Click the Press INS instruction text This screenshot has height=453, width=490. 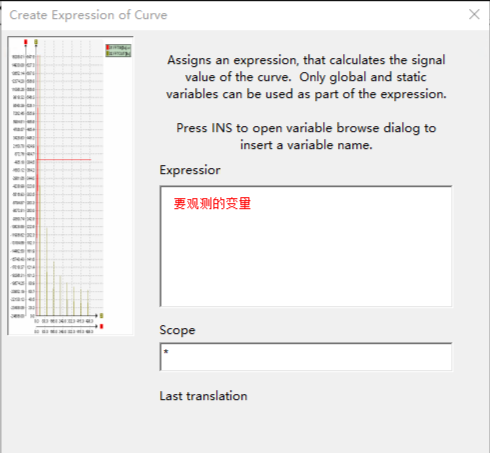coord(306,136)
